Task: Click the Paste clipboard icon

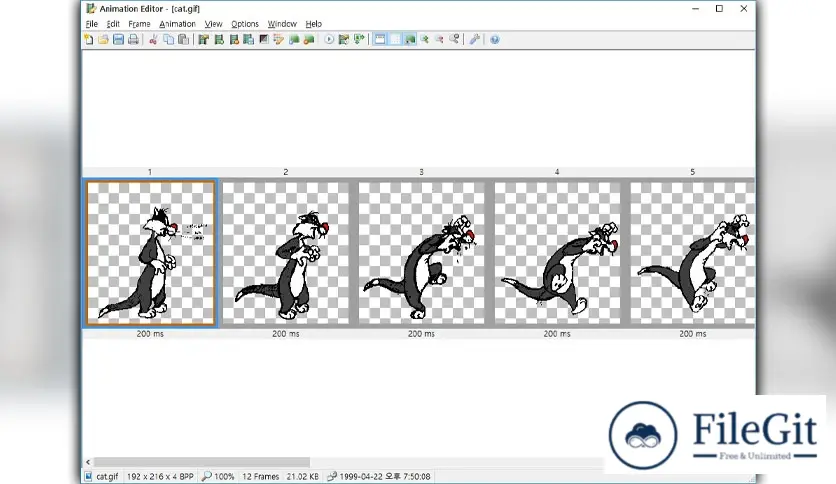Action: [x=183, y=39]
